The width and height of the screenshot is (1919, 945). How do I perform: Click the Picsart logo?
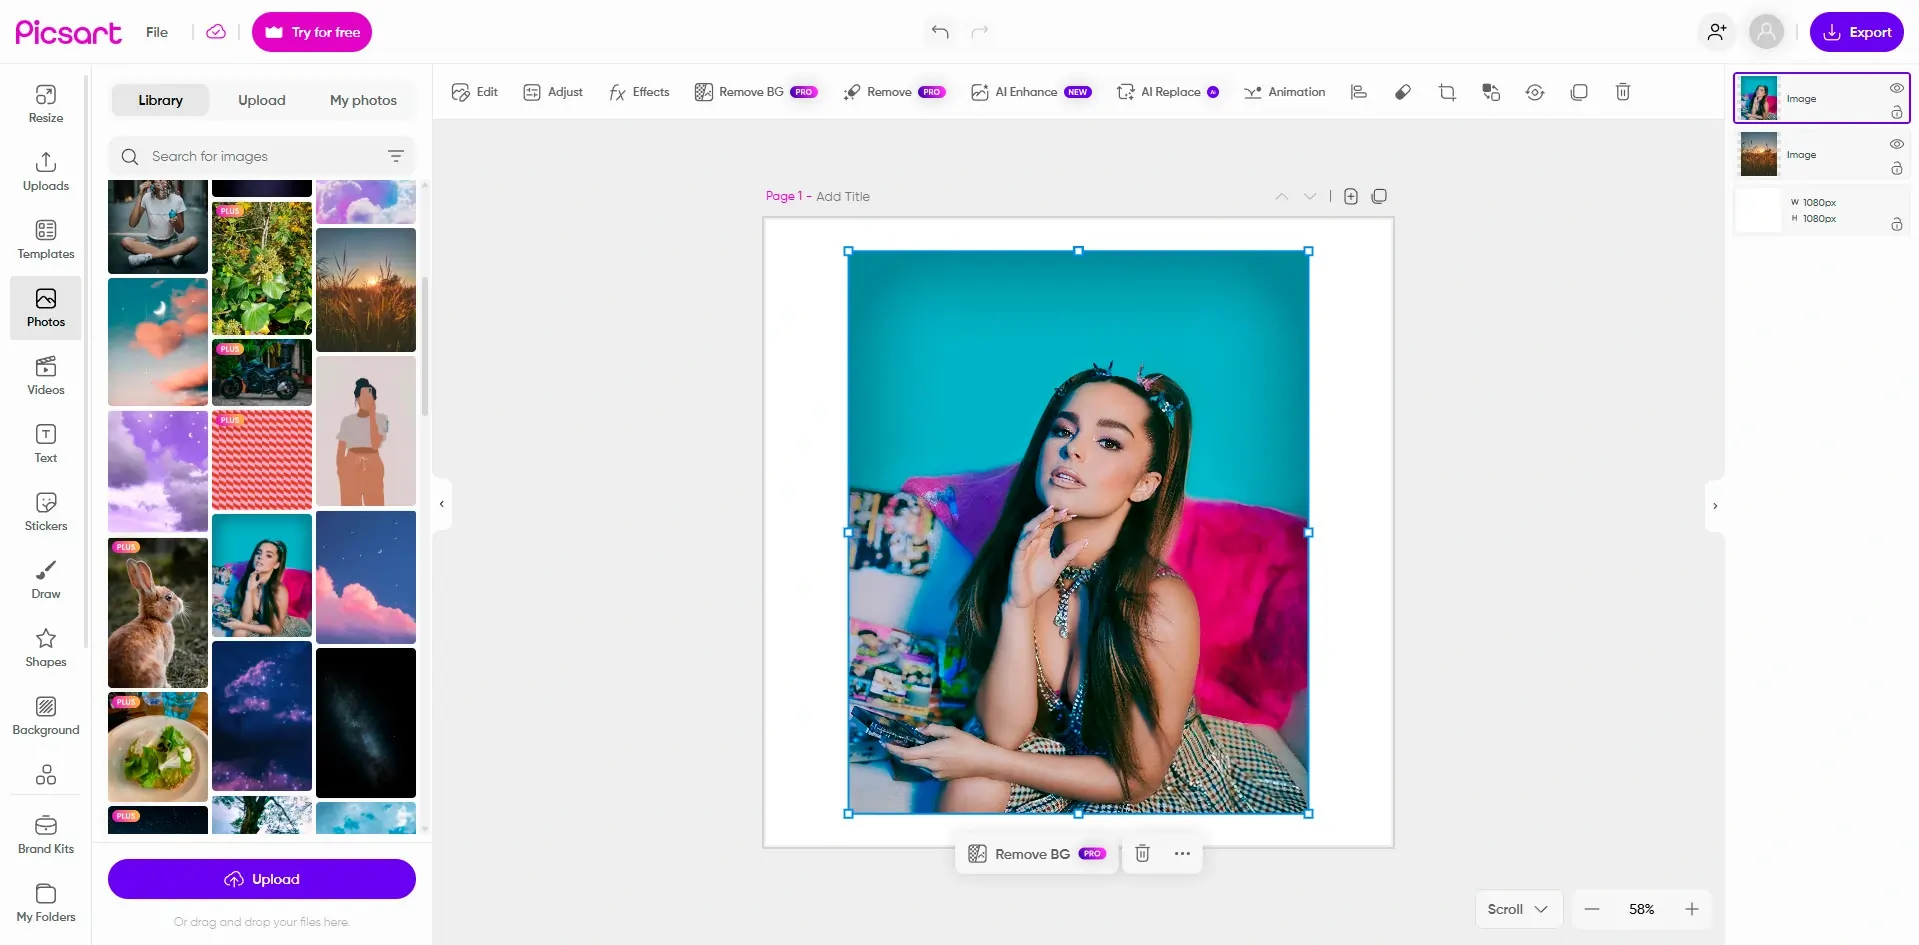68,32
